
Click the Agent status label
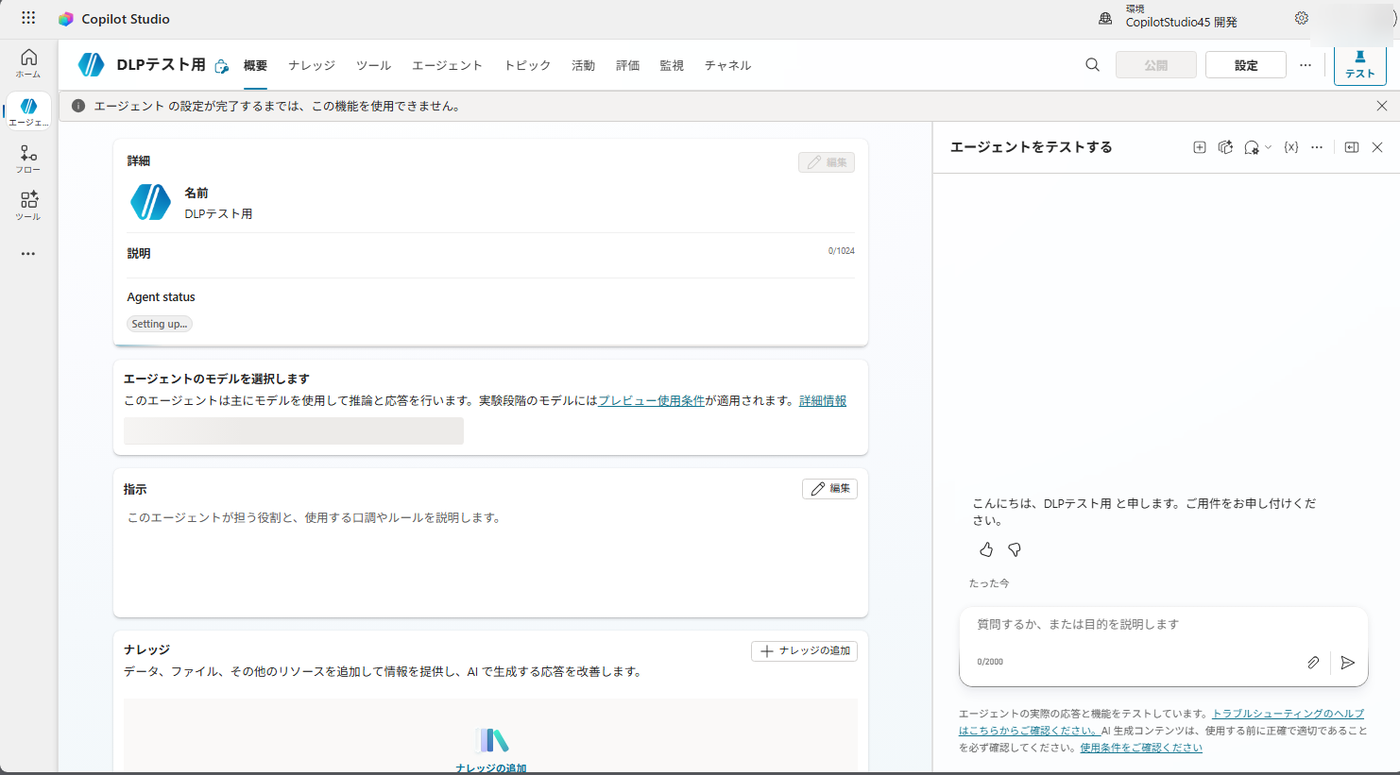coord(161,297)
